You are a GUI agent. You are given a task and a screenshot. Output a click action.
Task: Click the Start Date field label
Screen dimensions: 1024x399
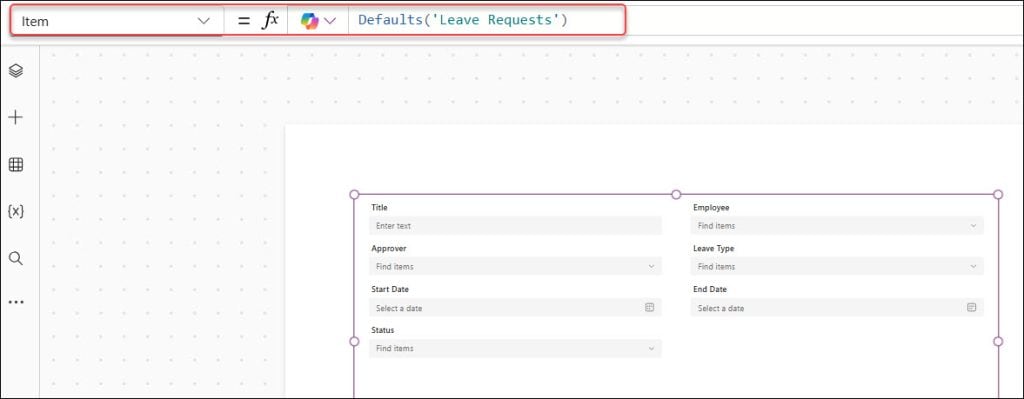click(390, 289)
